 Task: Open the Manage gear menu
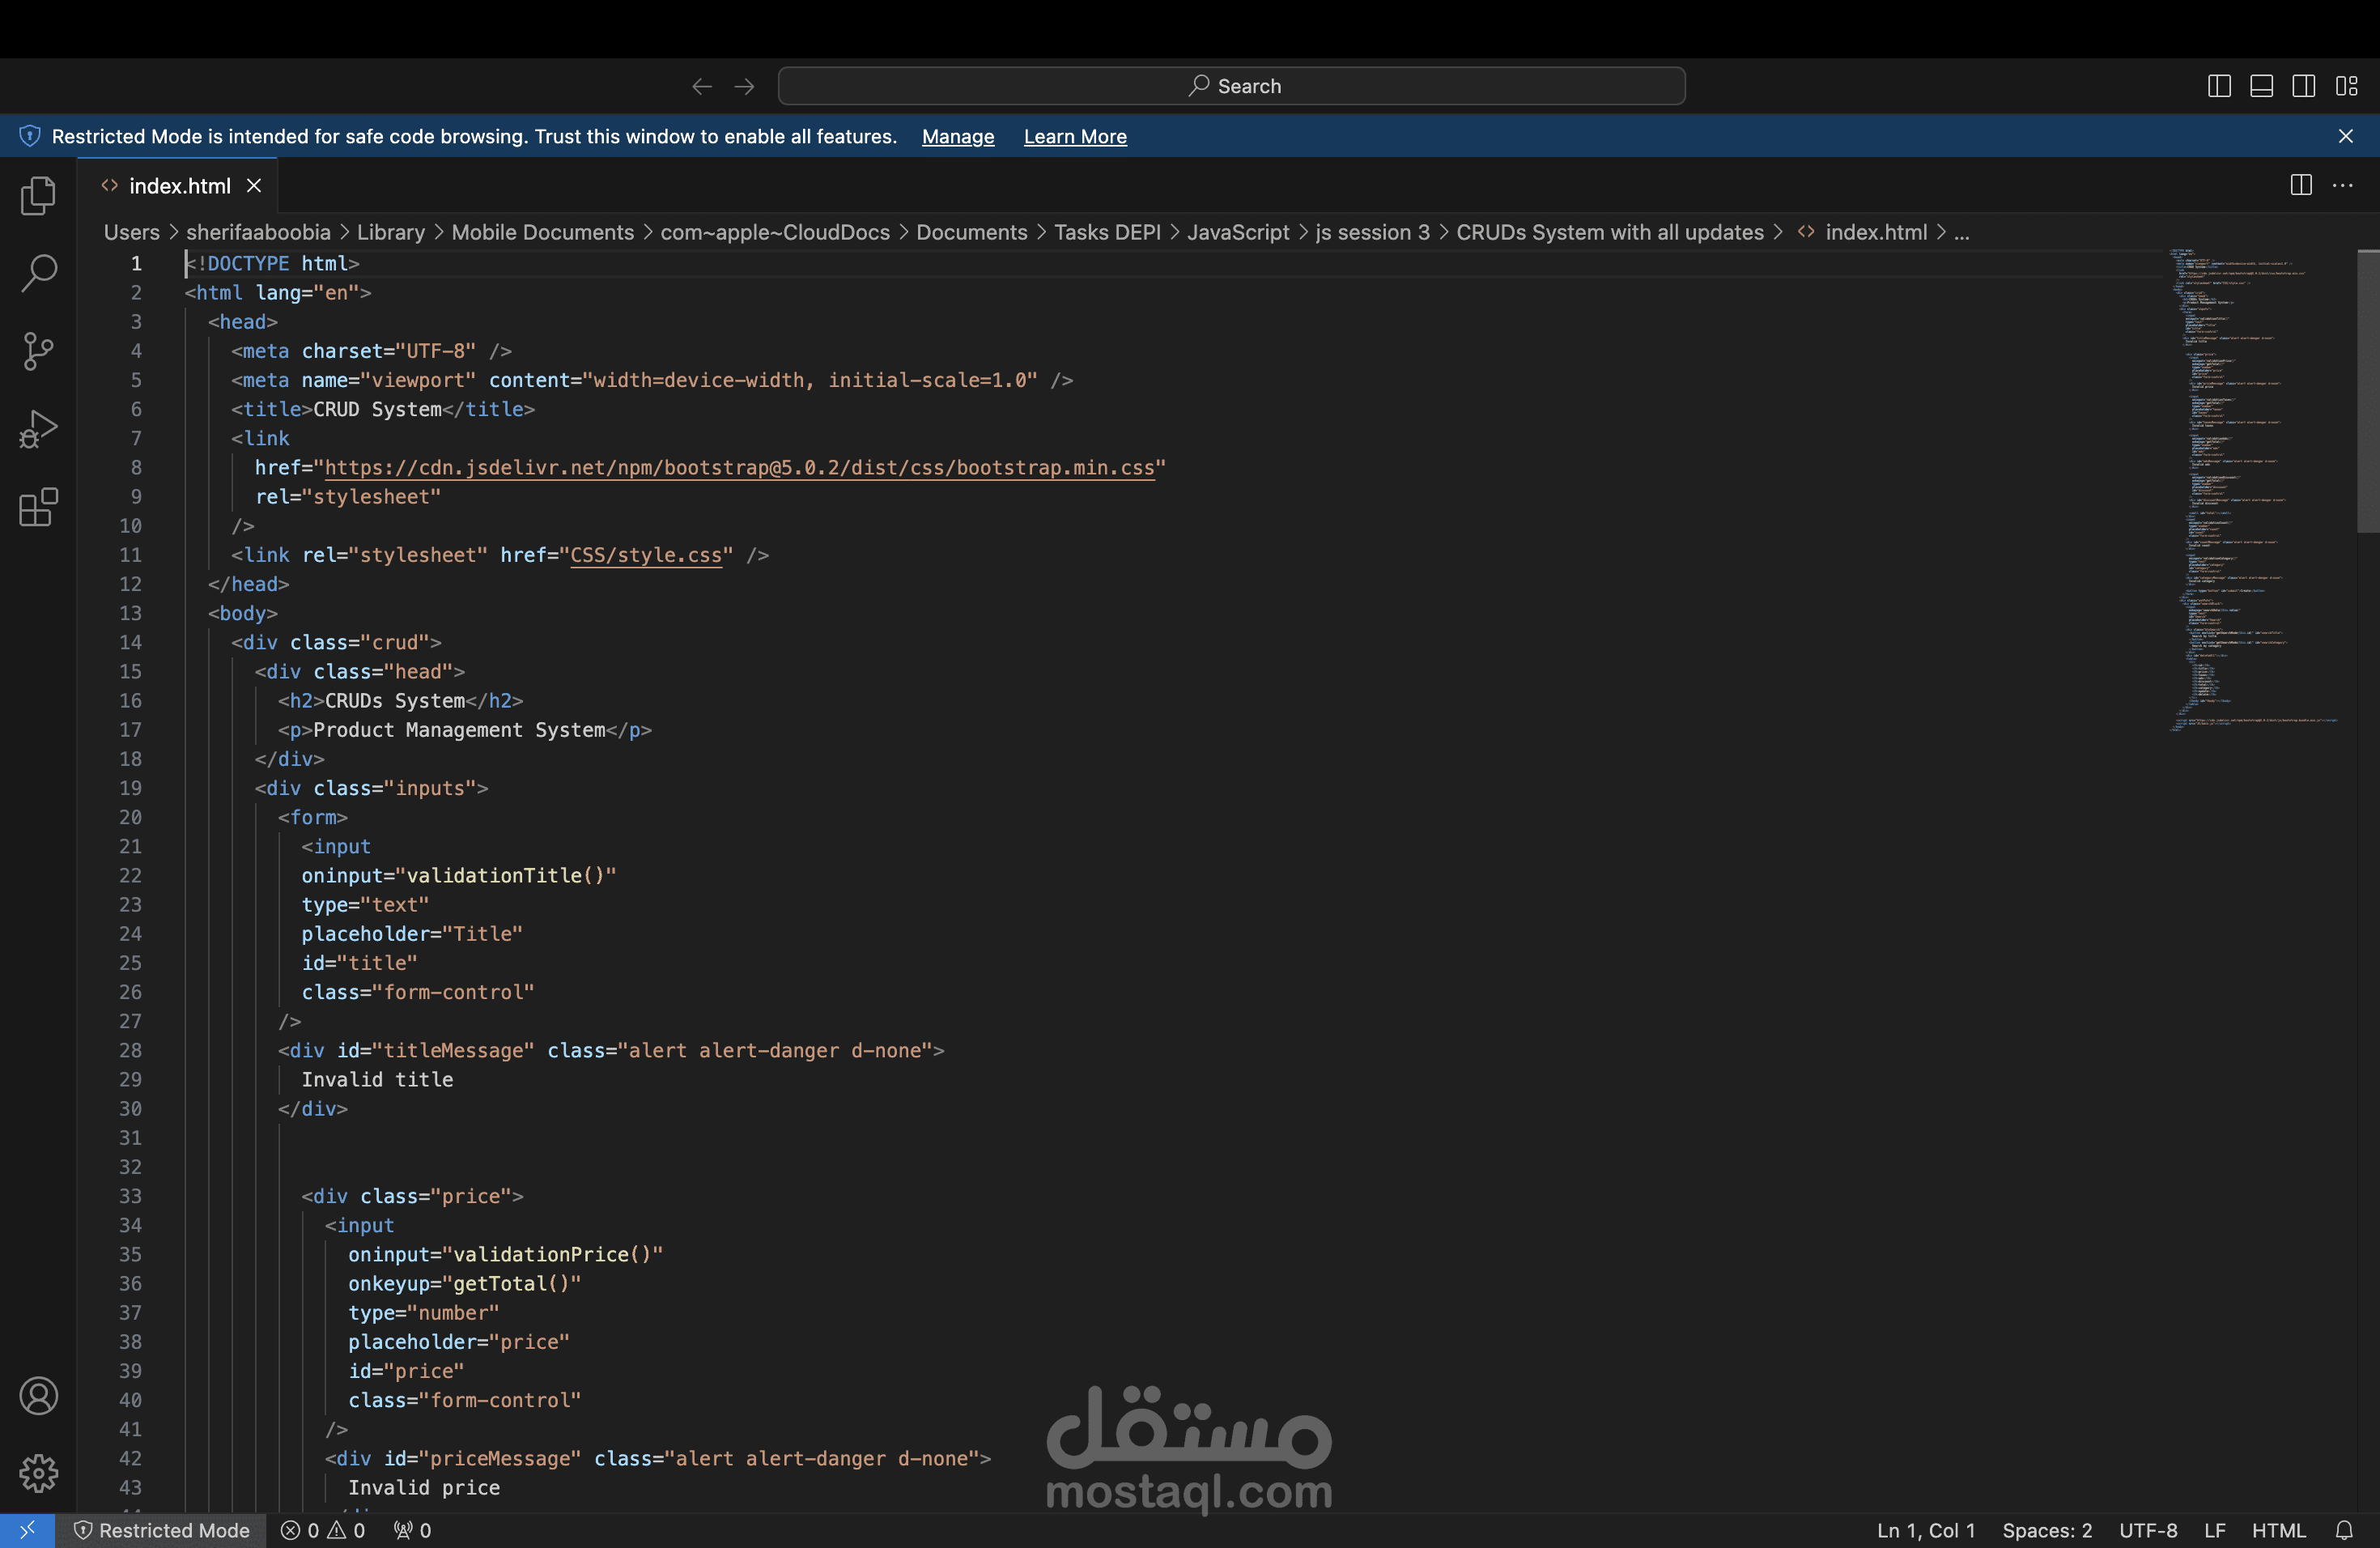tap(38, 1473)
